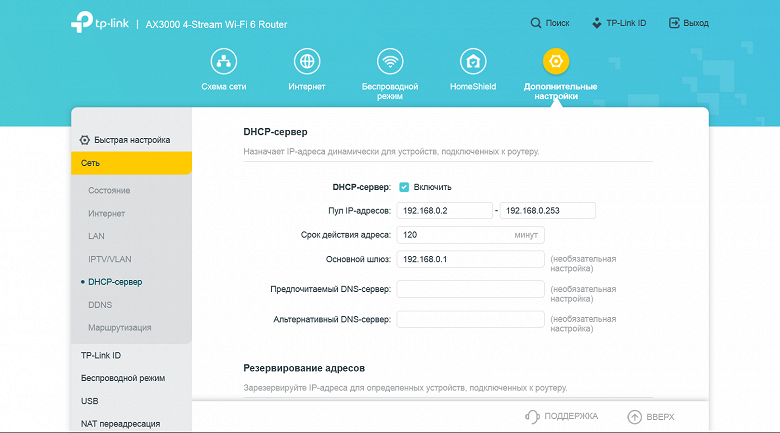Click the Выход logout icon

(x=674, y=23)
